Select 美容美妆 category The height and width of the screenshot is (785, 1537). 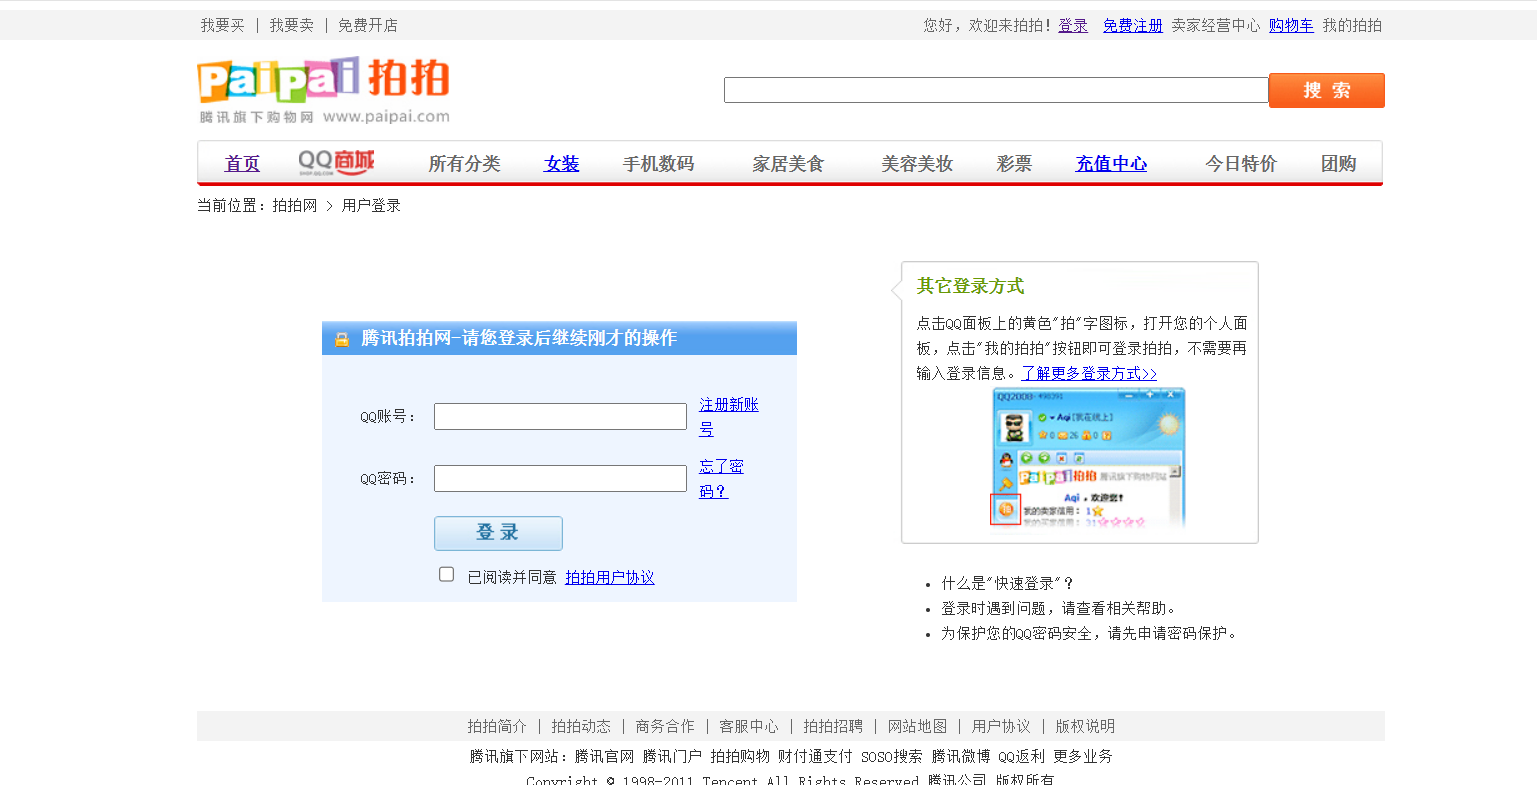[917, 163]
